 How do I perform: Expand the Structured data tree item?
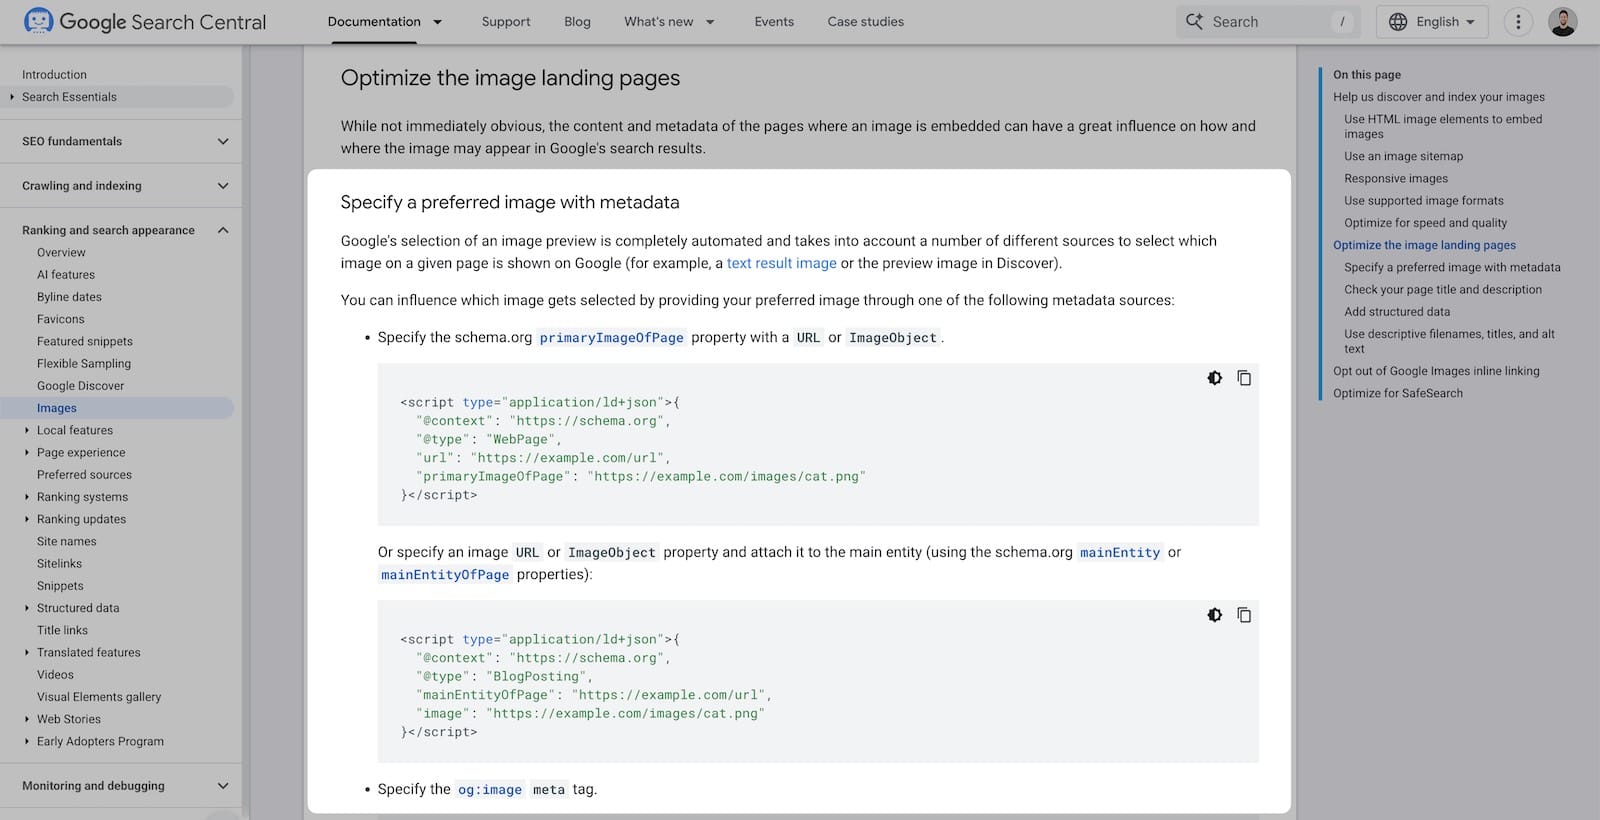(27, 608)
